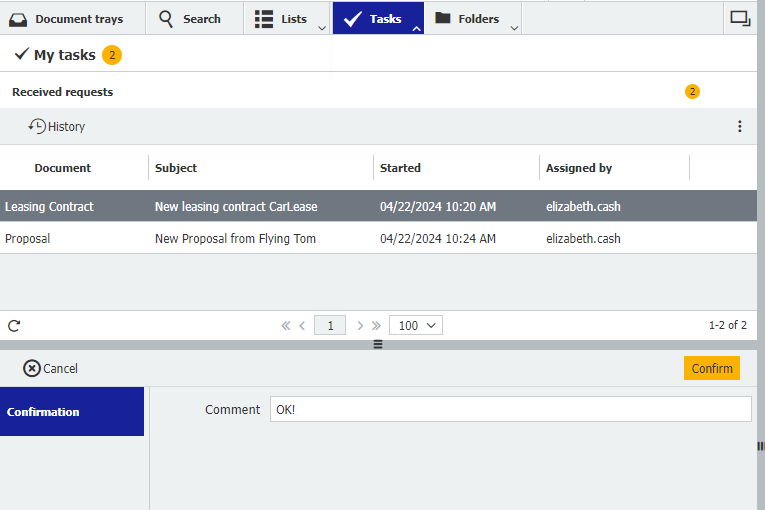This screenshot has width=765, height=510.
Task: Click the window layout icon at top right
Action: tap(739, 18)
